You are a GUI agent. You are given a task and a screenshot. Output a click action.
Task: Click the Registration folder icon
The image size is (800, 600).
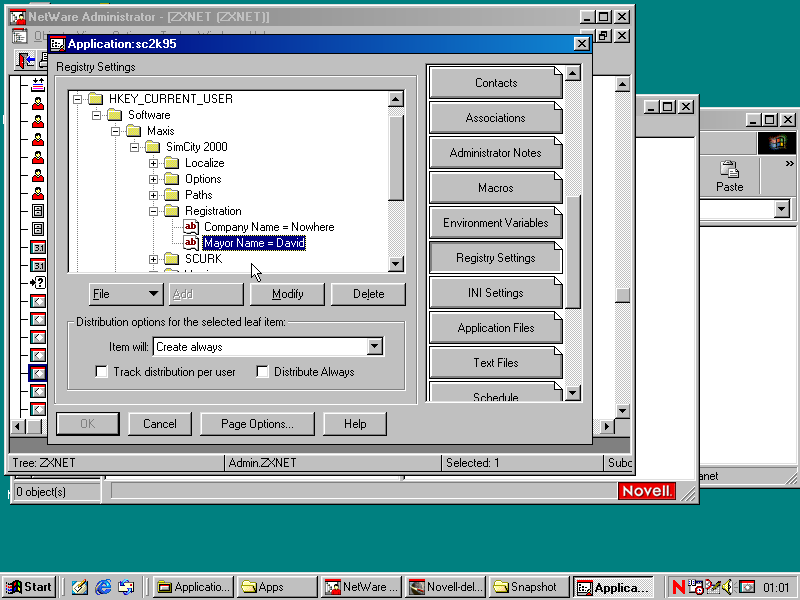171,211
